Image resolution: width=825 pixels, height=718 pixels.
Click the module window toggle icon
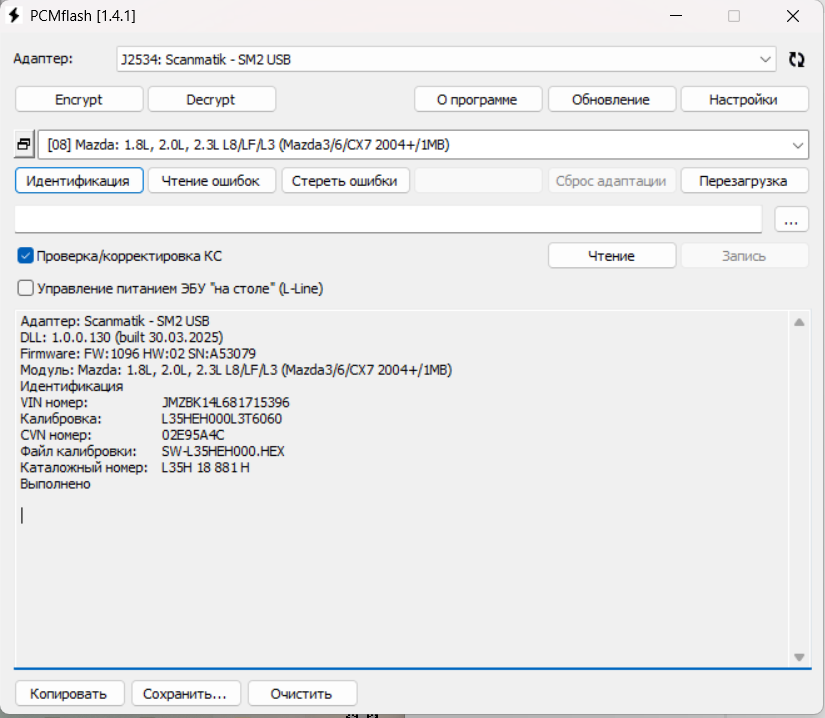pos(24,144)
